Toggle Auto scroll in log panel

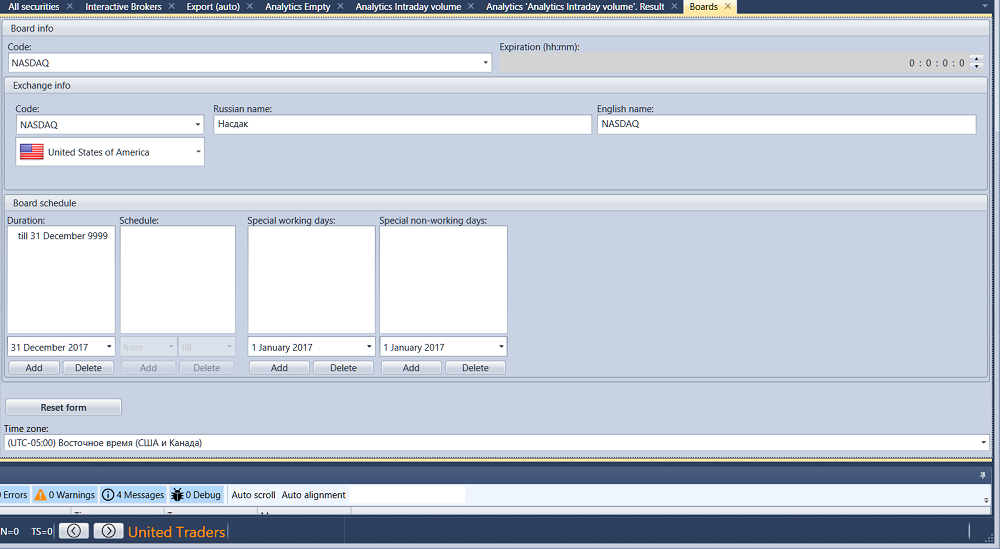(253, 495)
